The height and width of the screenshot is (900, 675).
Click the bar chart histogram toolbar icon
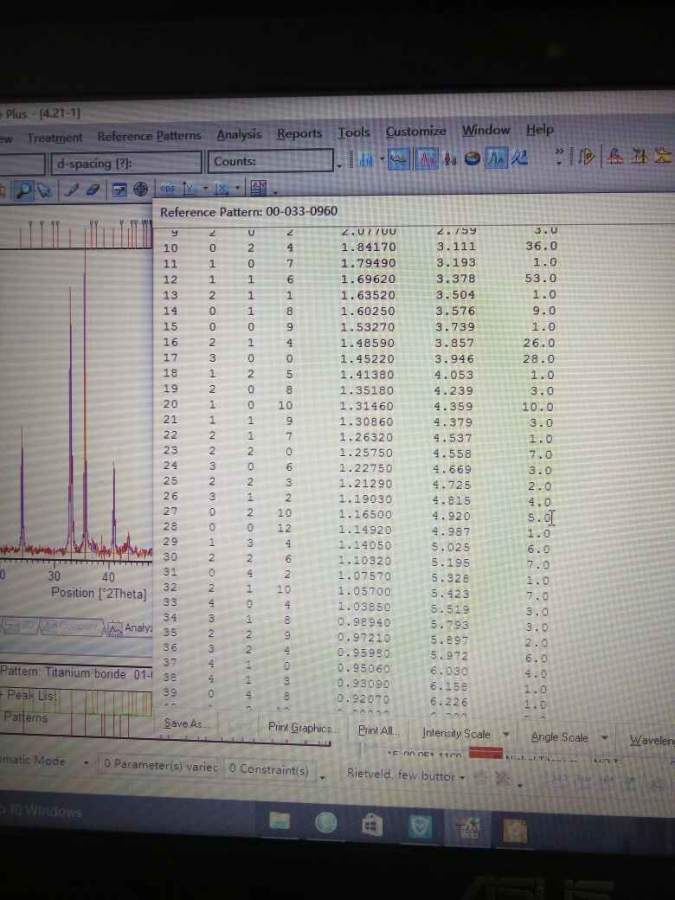(365, 160)
